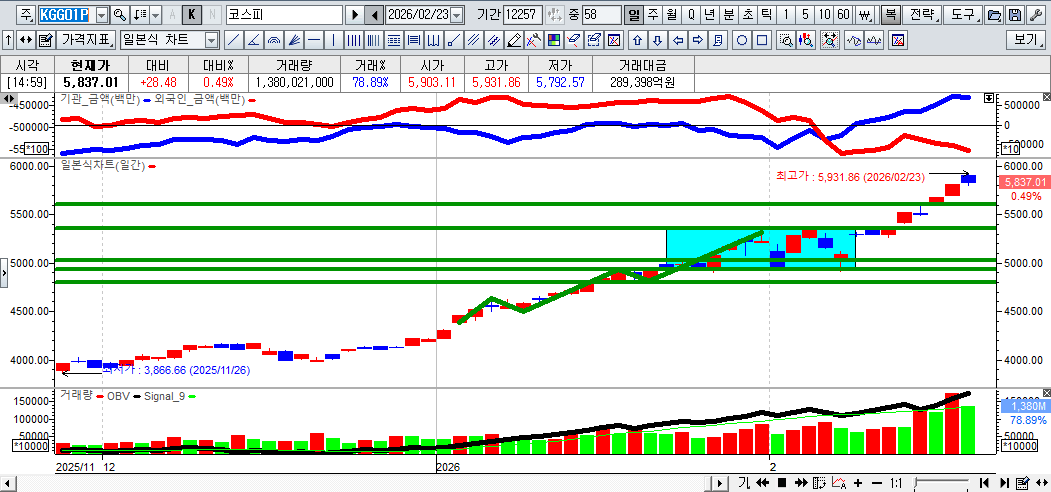Switch to 주 weekly period
The image size is (1051, 492).
pos(652,15)
